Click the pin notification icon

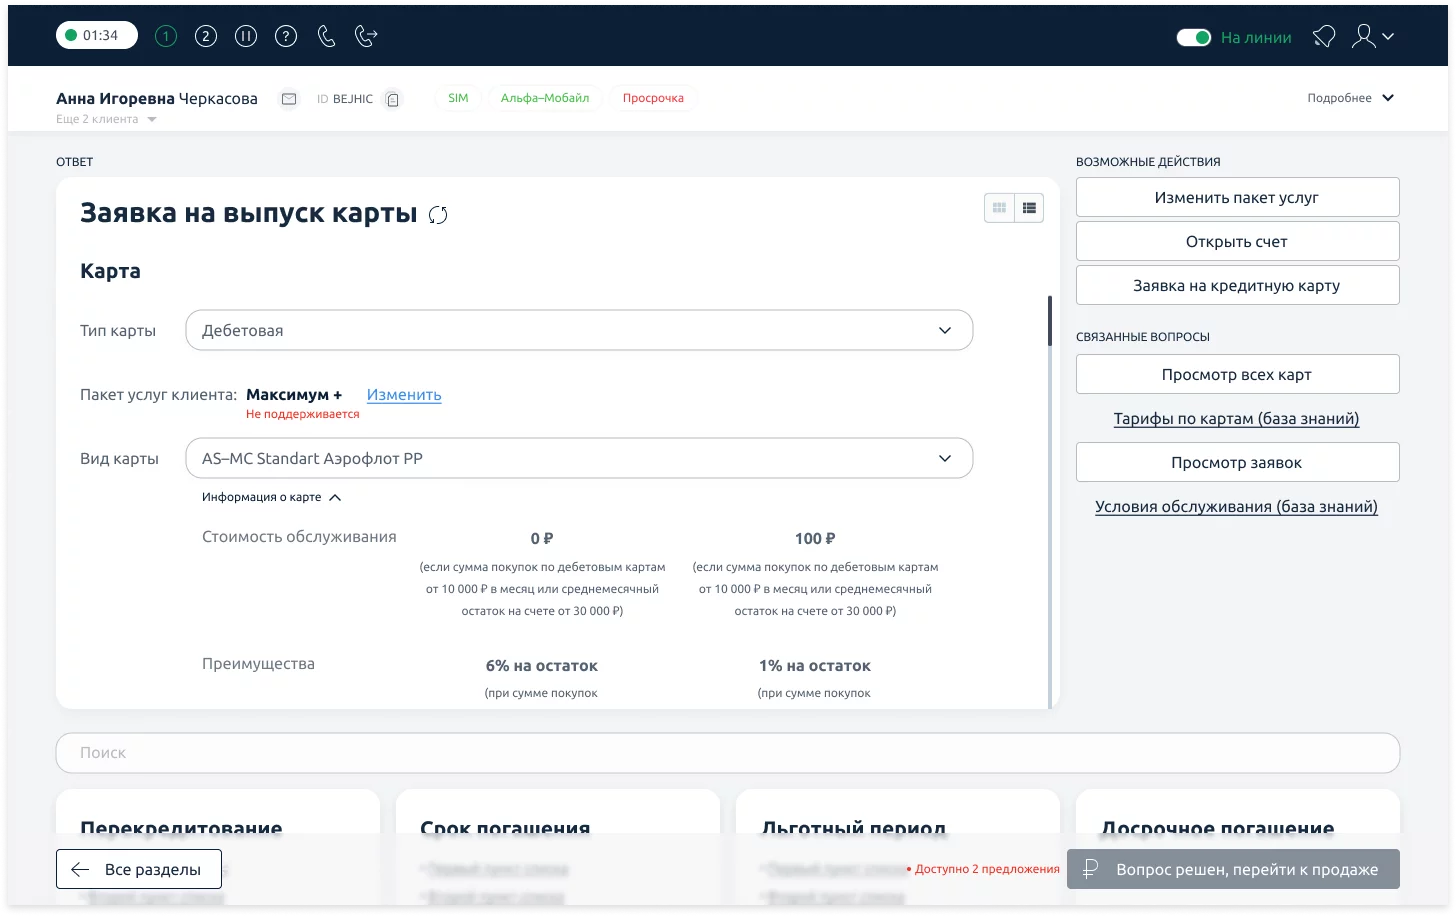point(1324,37)
